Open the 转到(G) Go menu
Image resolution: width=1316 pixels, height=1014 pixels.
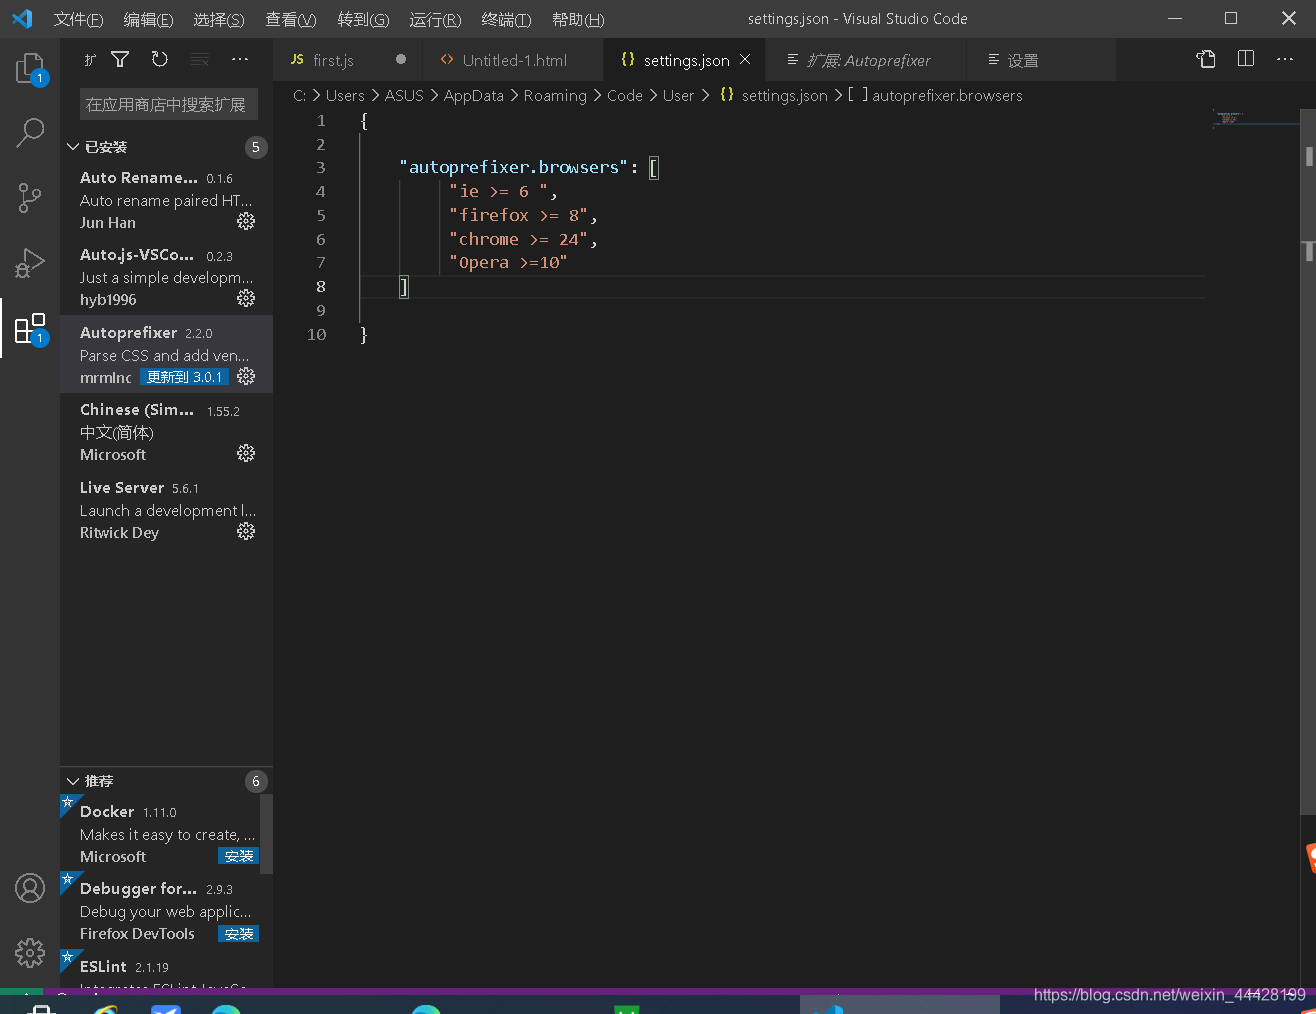pos(363,19)
